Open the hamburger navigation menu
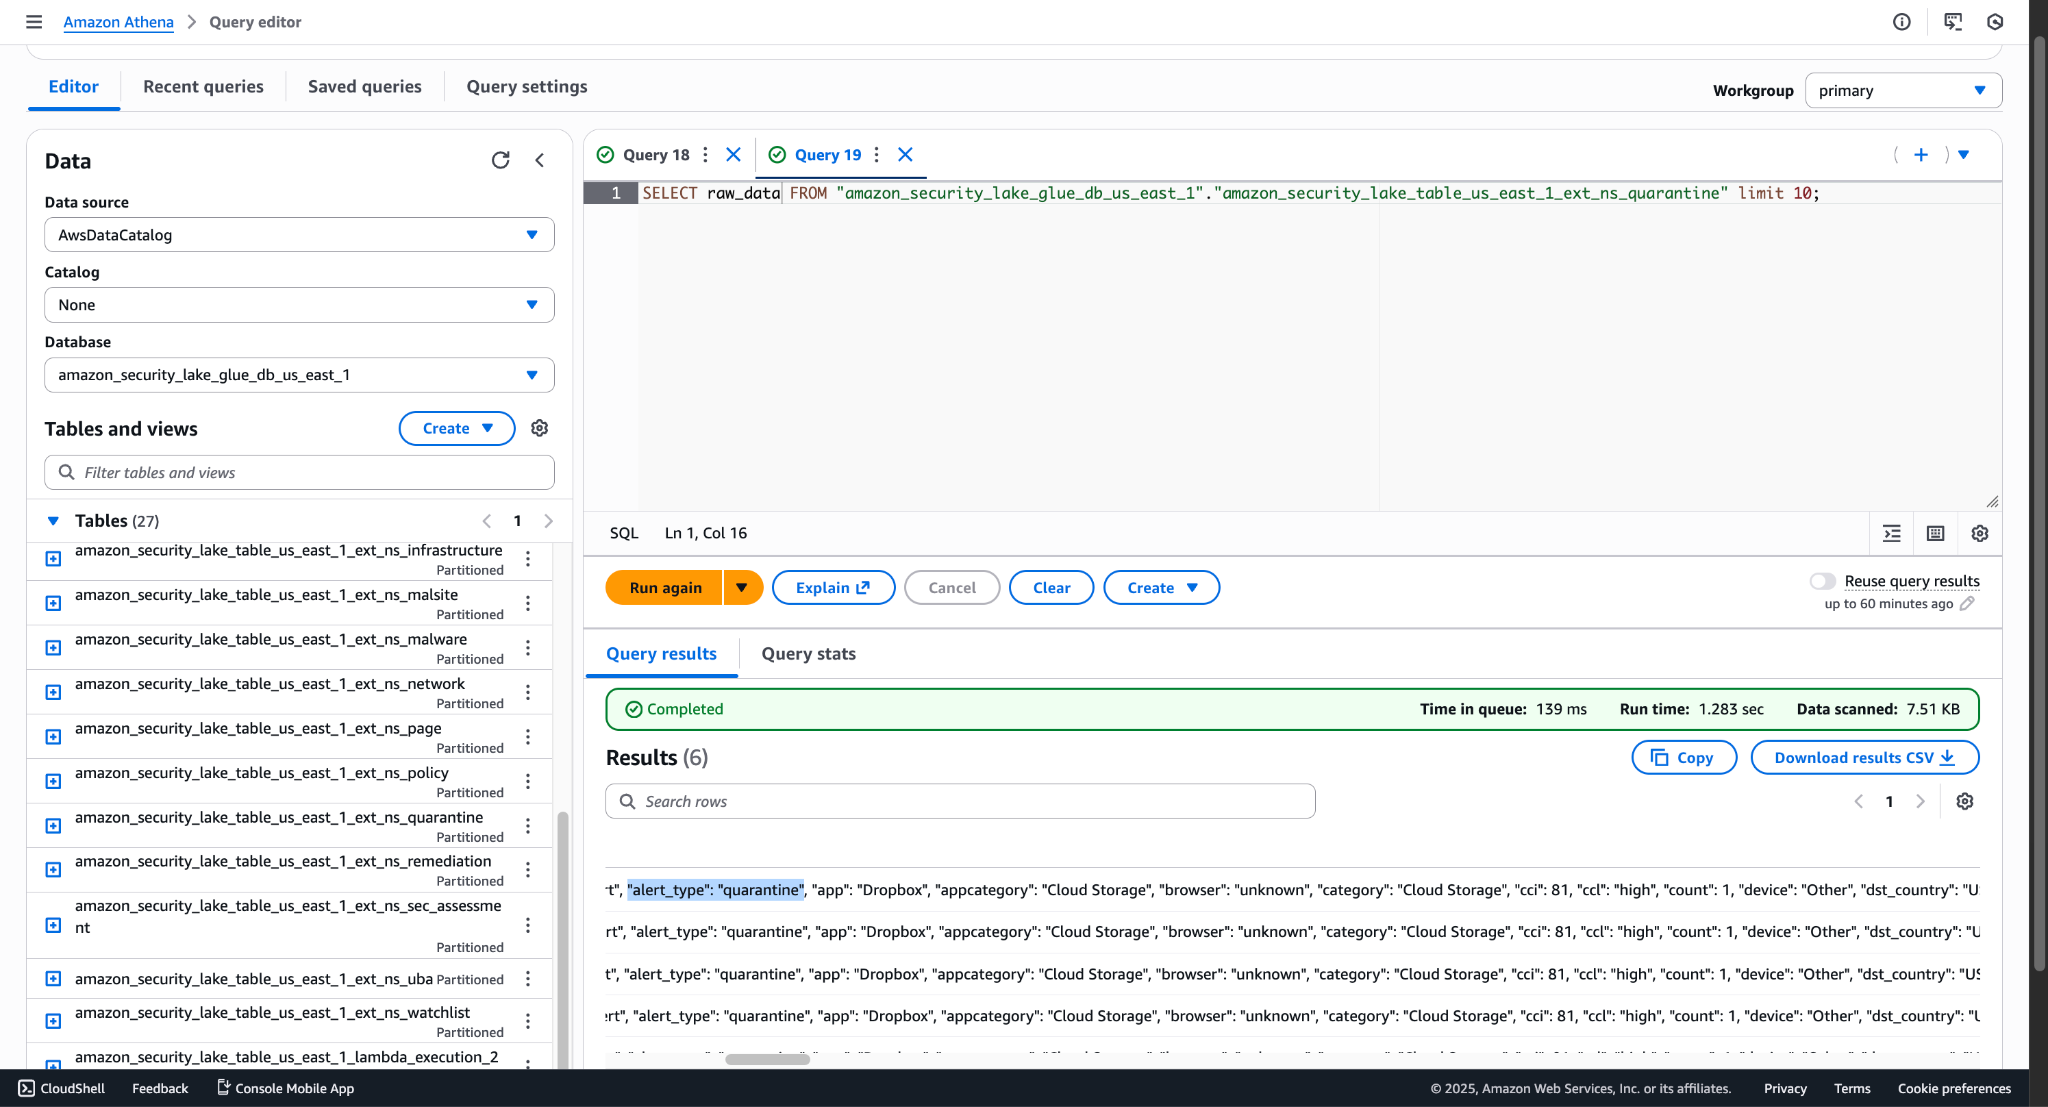2048x1107 pixels. [x=34, y=22]
